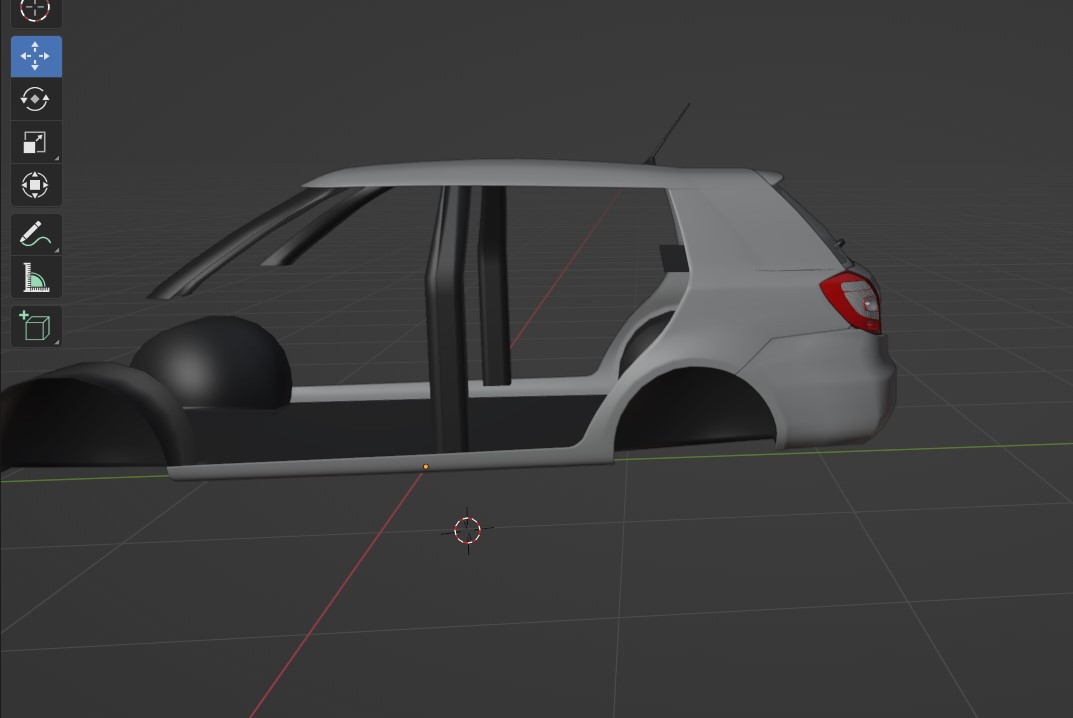The image size is (1073, 718).
Task: Select the Cursor tool
Action: tap(36, 12)
